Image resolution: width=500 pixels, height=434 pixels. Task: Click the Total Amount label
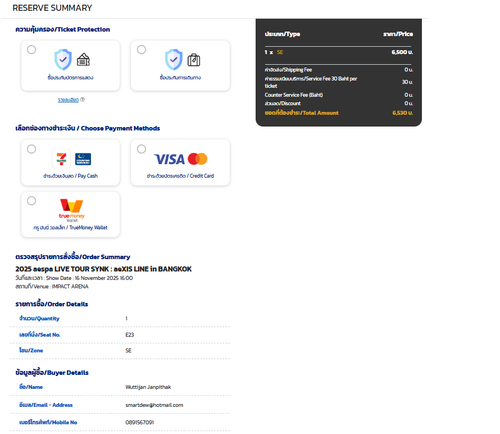[302, 113]
